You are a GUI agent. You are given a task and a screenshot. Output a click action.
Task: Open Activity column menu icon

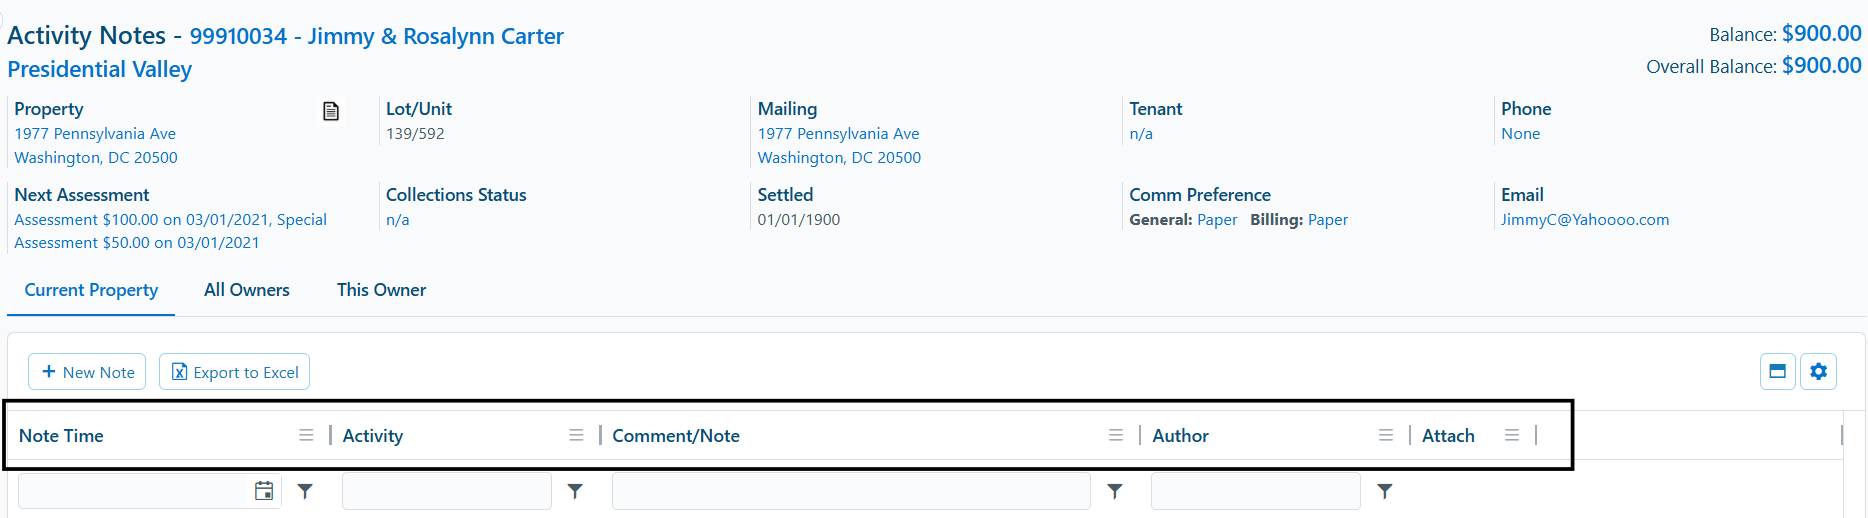click(576, 435)
